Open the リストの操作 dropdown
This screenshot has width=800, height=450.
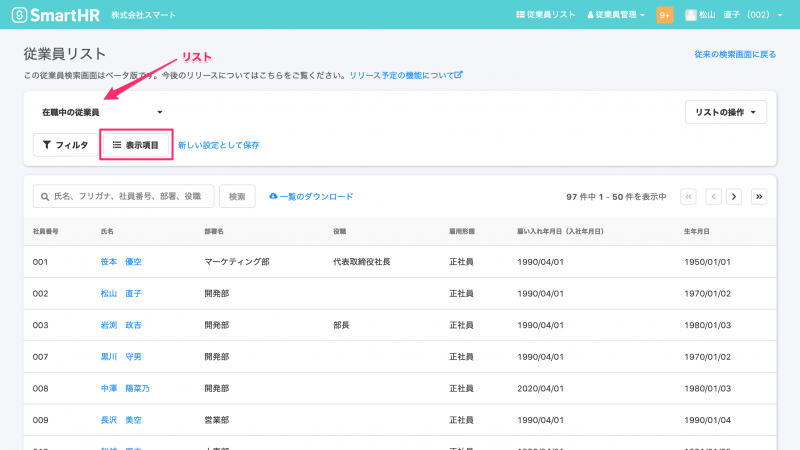[x=726, y=112]
